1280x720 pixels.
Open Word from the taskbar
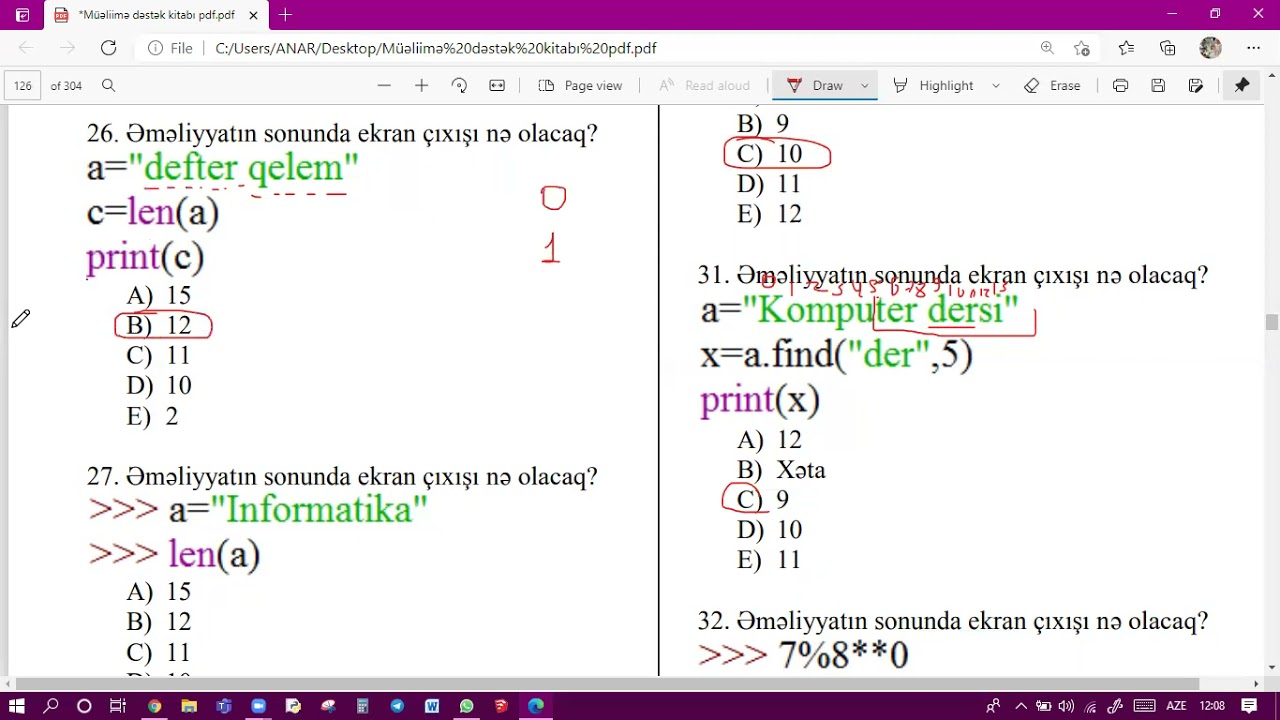(x=432, y=706)
